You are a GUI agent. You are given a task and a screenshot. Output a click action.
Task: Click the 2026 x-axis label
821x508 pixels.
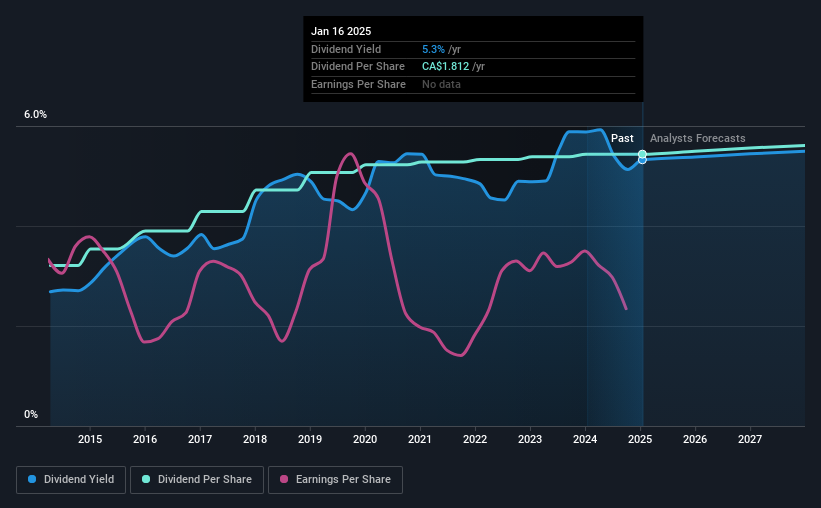point(694,439)
